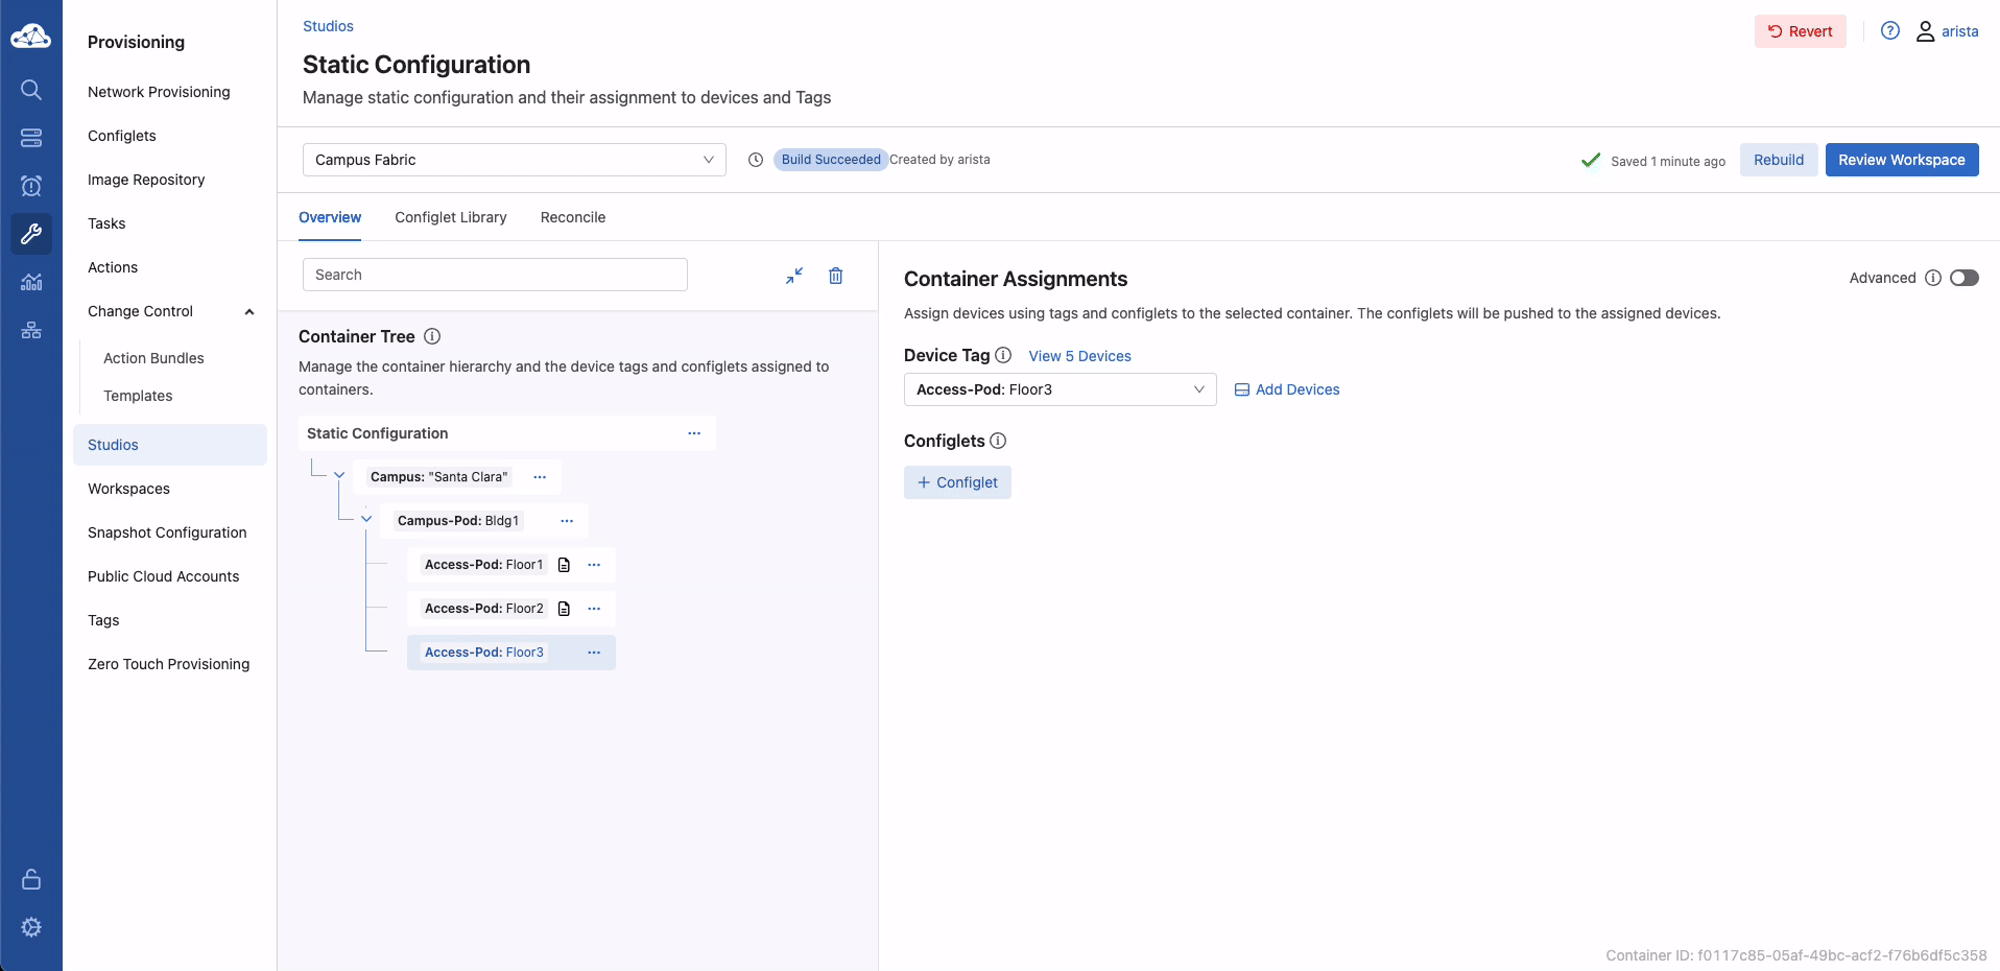Switch to the Reconcile tab

point(572,217)
